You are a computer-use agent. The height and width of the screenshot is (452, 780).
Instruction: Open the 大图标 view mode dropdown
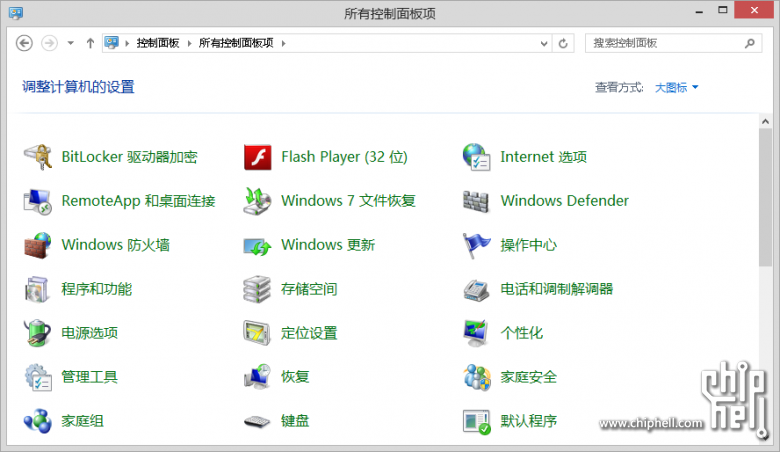(677, 88)
